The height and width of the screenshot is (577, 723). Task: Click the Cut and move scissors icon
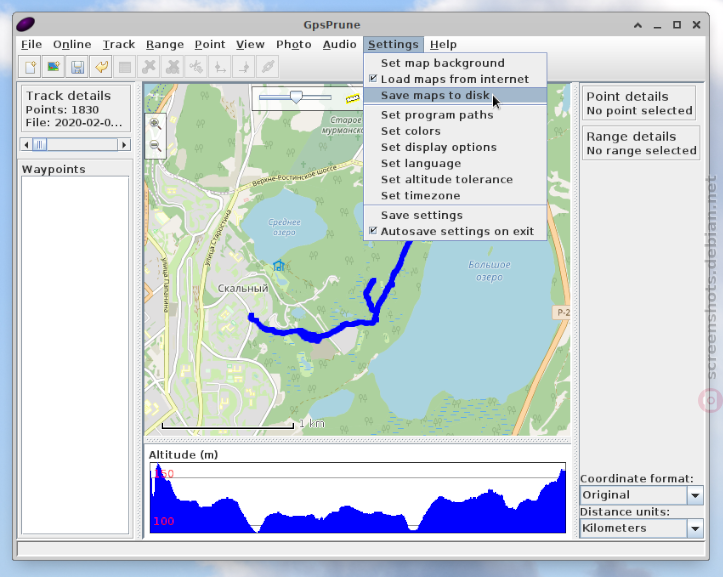pos(196,67)
